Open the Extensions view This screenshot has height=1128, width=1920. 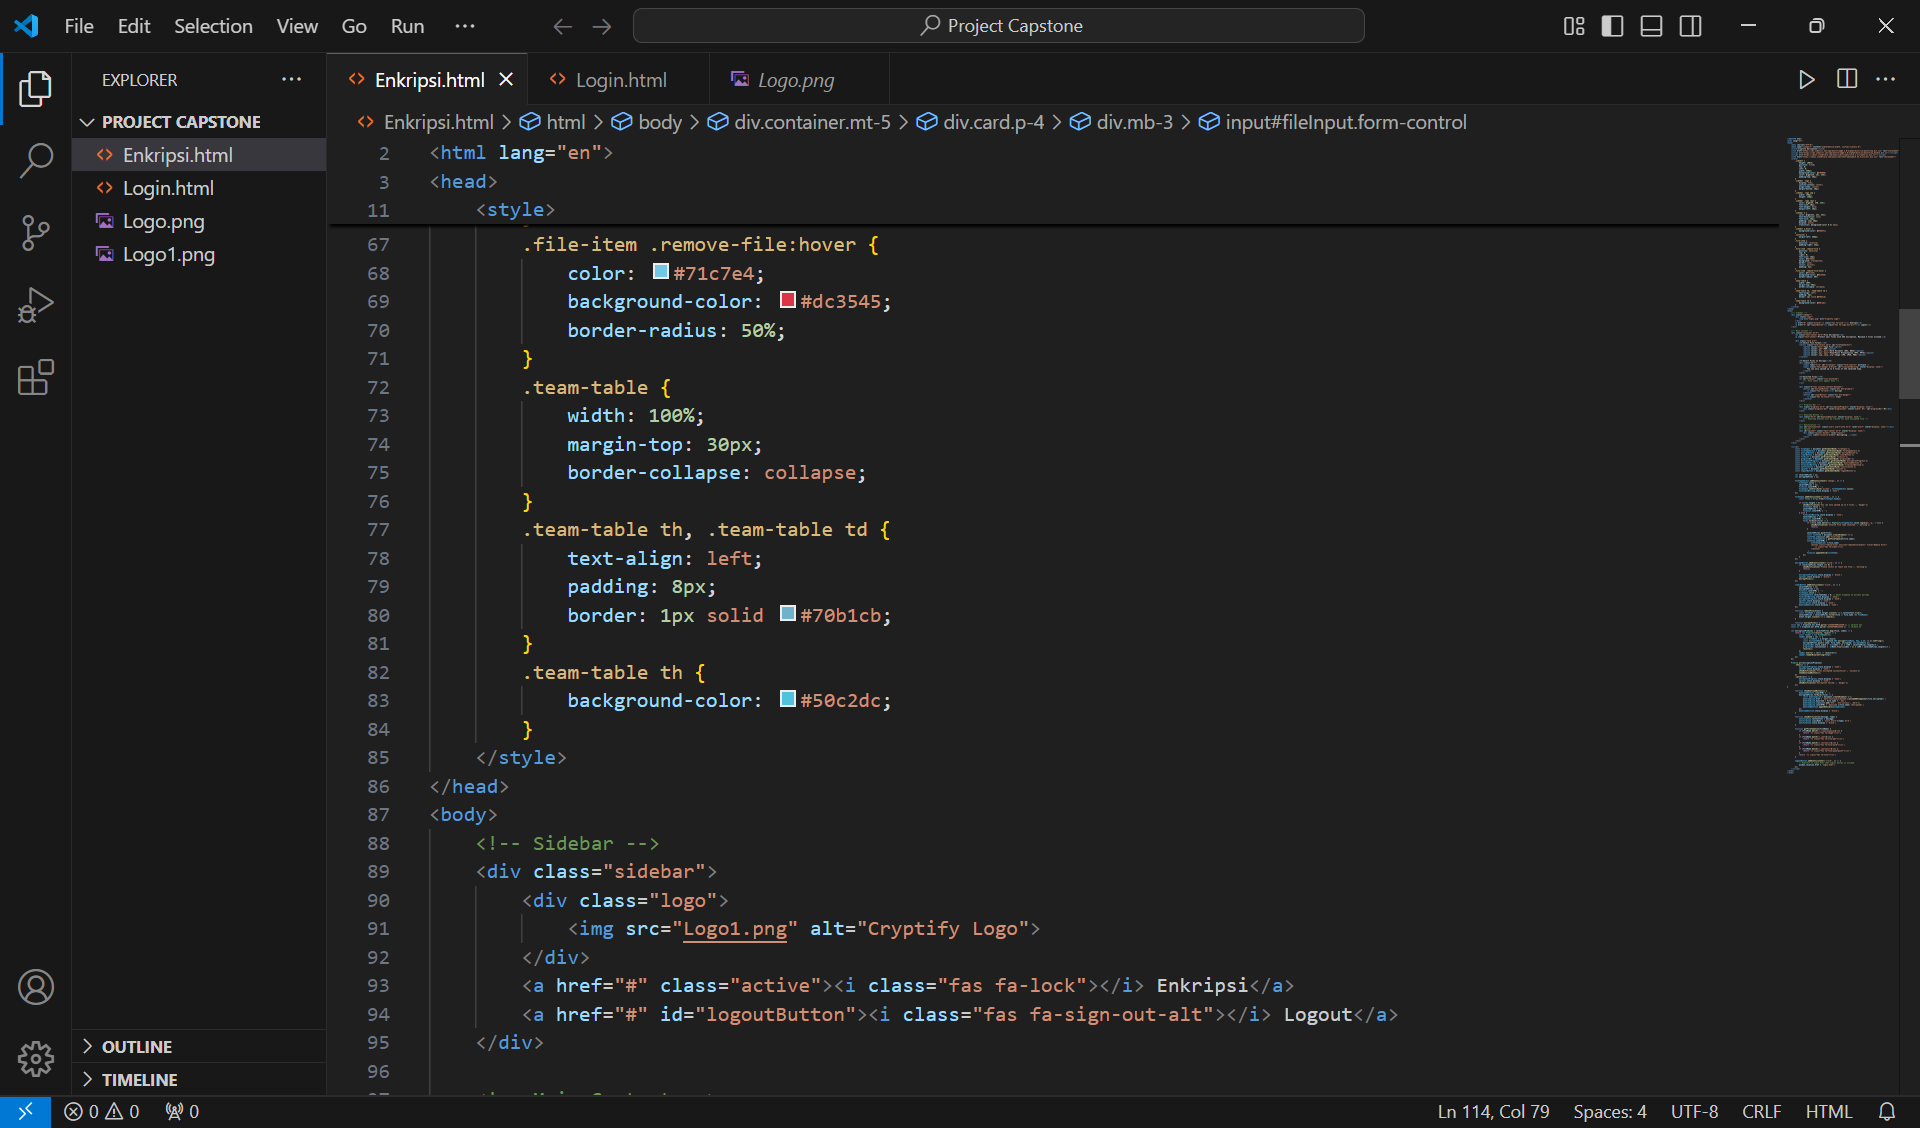(36, 377)
